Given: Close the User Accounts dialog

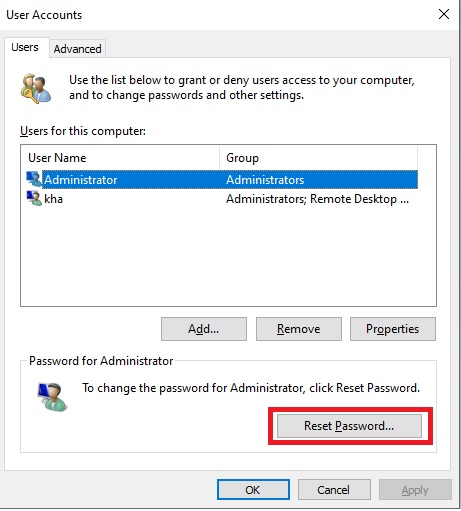Looking at the screenshot, I should click(444, 14).
